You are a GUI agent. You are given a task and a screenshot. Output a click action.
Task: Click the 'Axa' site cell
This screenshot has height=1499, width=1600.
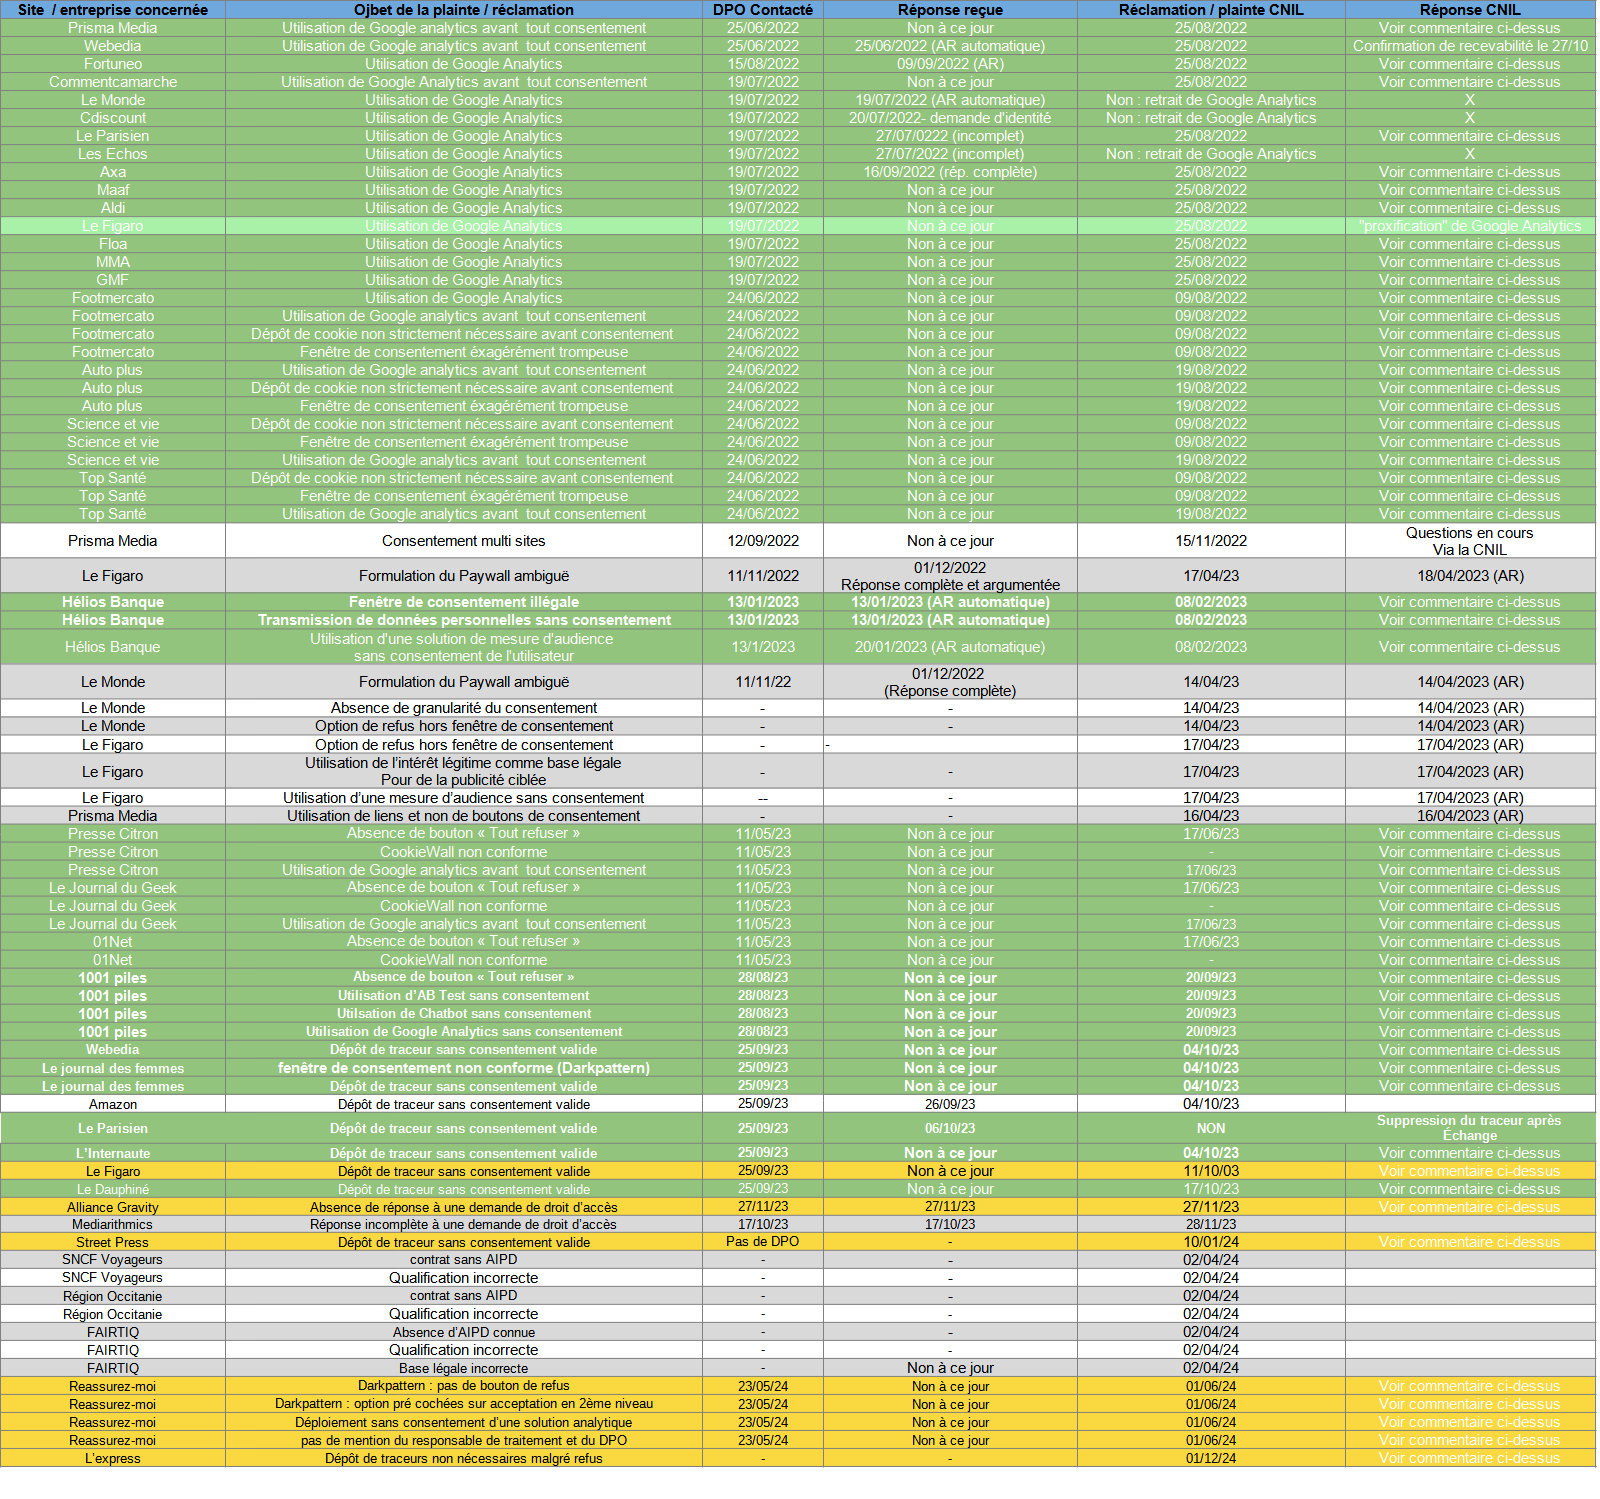coord(113,172)
